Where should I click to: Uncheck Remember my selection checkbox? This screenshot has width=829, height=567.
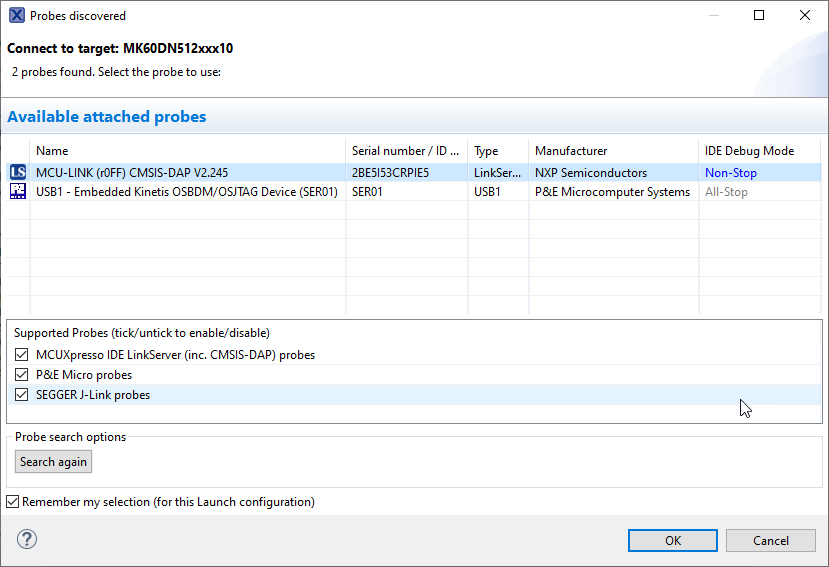(x=13, y=502)
